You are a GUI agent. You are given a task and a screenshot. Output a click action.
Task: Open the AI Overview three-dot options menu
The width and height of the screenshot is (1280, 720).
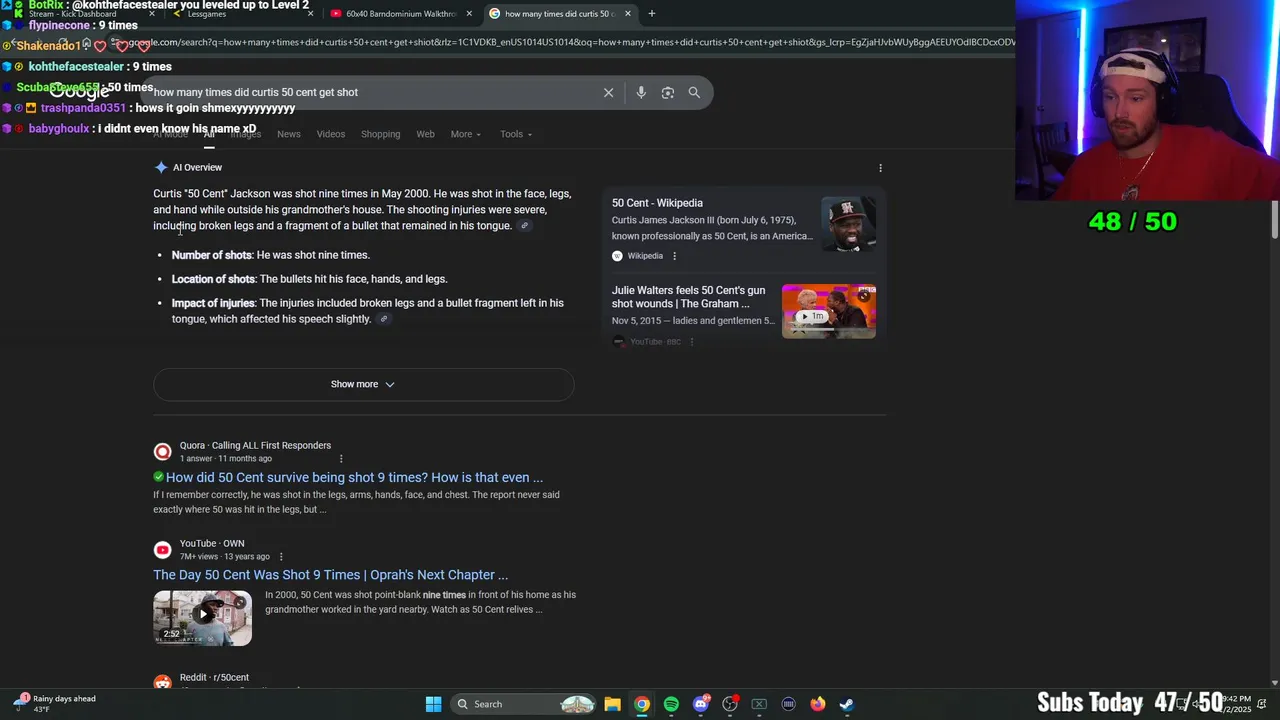[880, 168]
